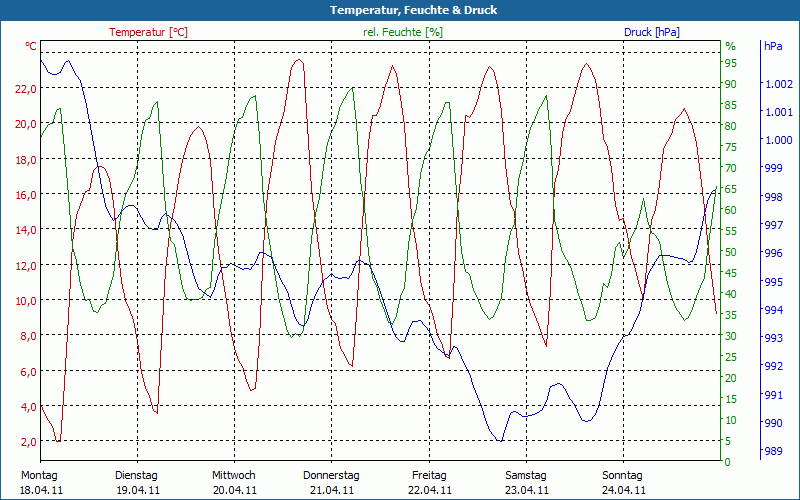Click the '6,0' temperature tick label

click(29, 372)
